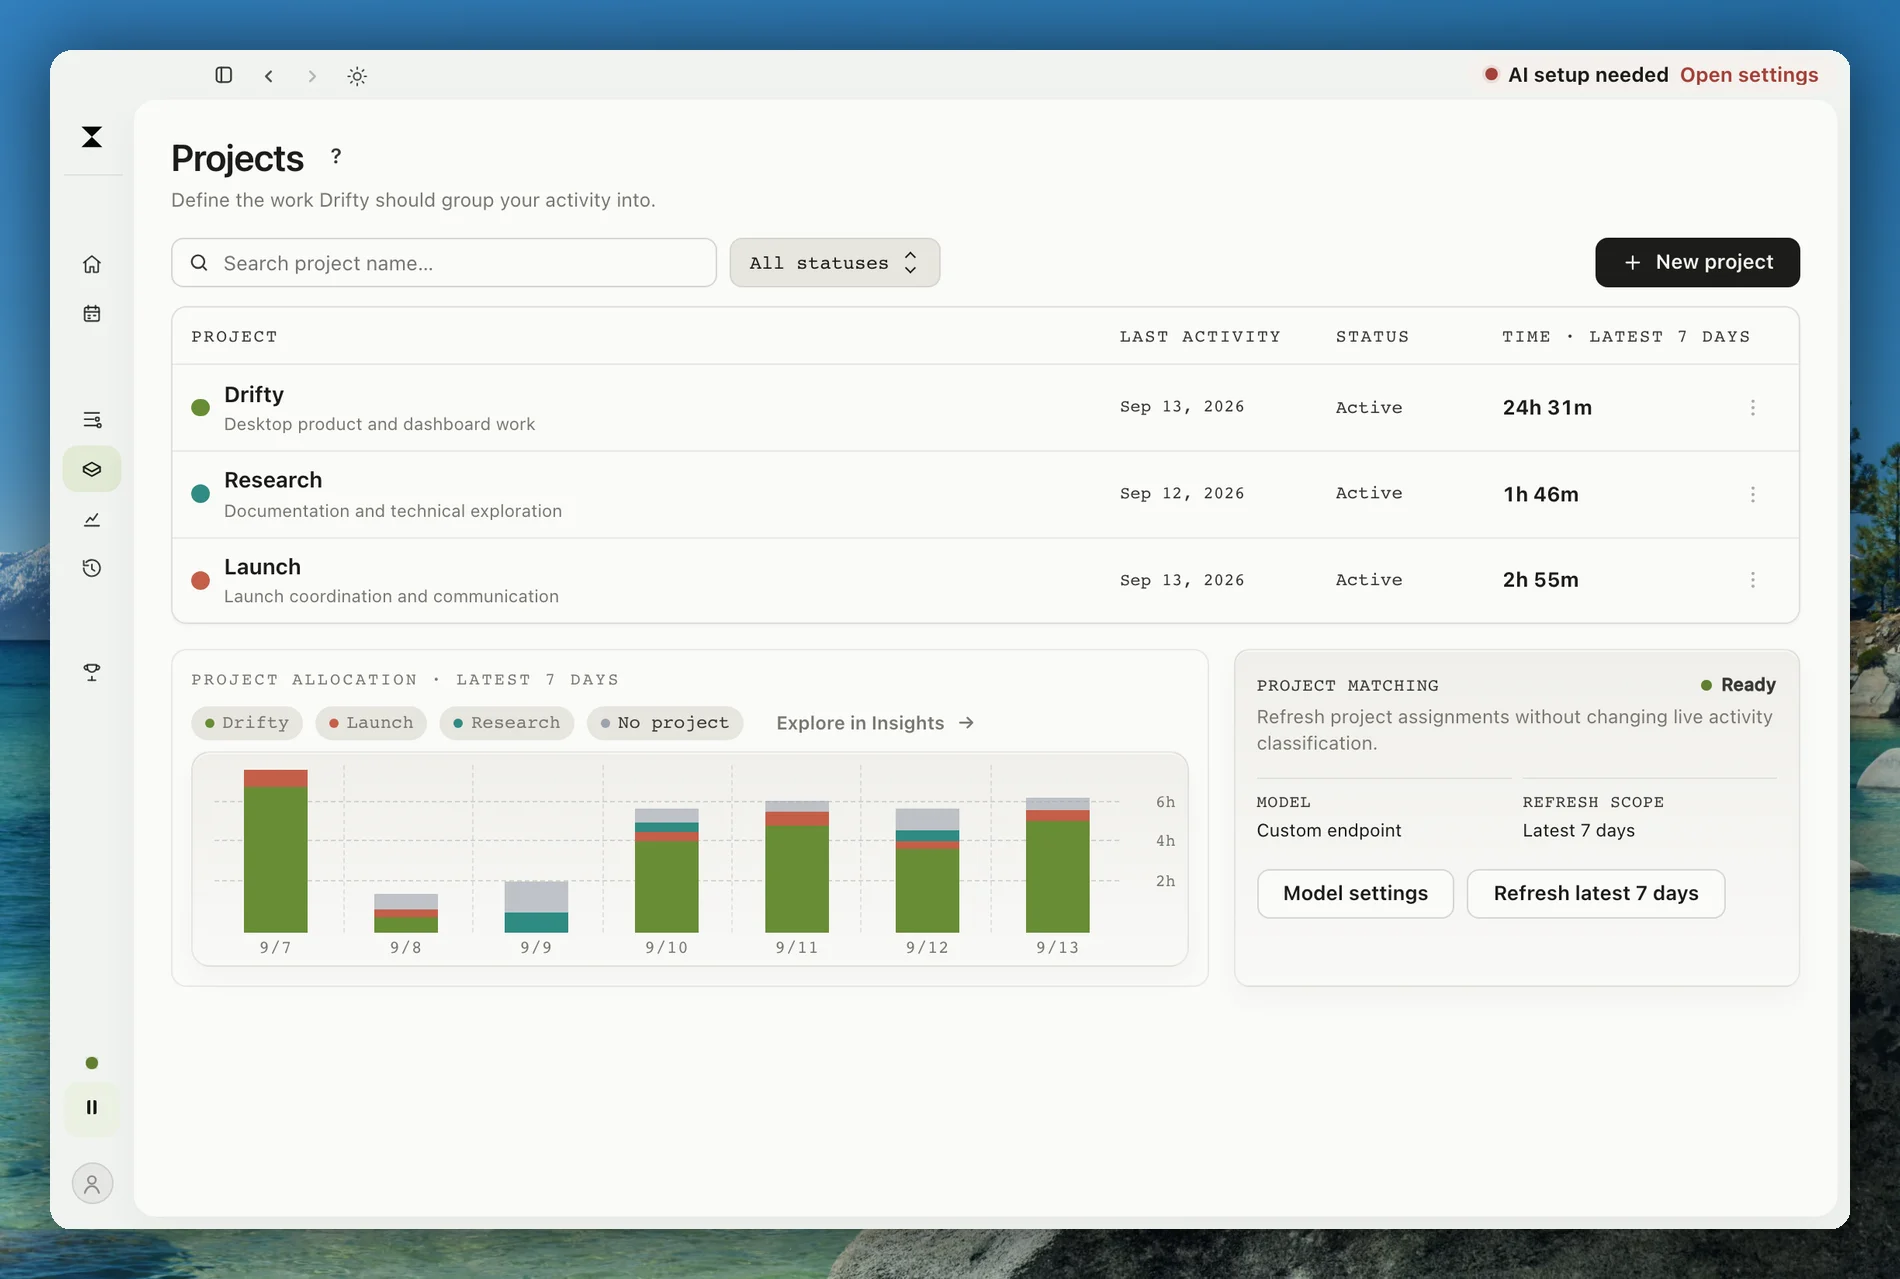The height and width of the screenshot is (1279, 1900).
Task: Click Refresh latest 7 days
Action: [1596, 894]
